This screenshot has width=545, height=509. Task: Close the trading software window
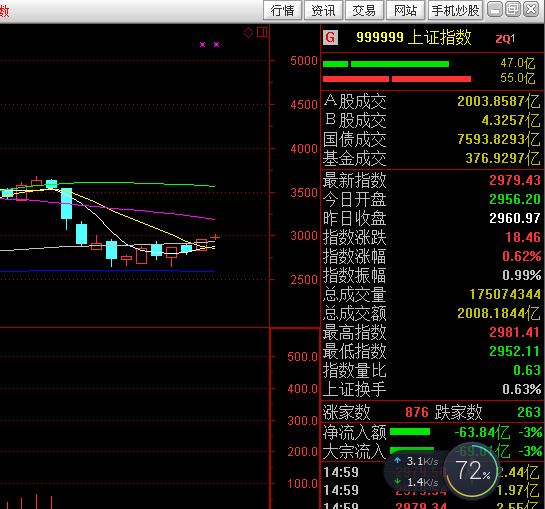(531, 9)
